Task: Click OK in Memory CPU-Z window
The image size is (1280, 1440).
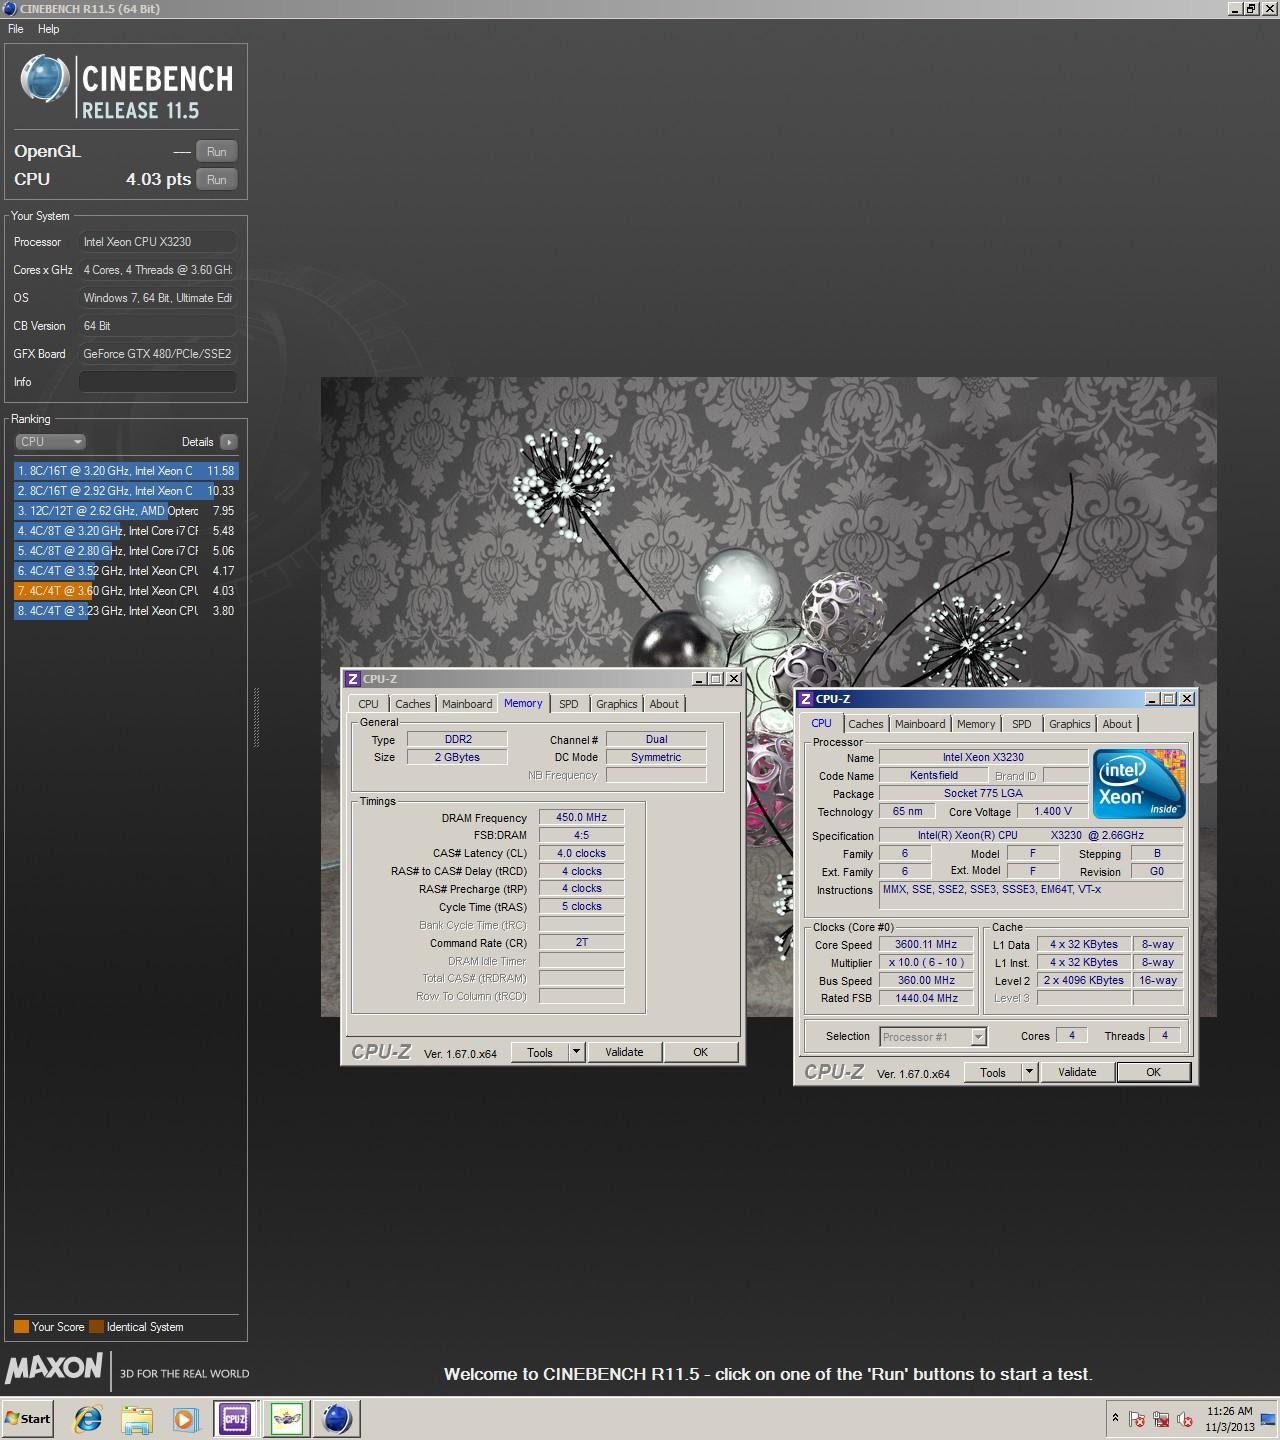Action: [700, 1052]
